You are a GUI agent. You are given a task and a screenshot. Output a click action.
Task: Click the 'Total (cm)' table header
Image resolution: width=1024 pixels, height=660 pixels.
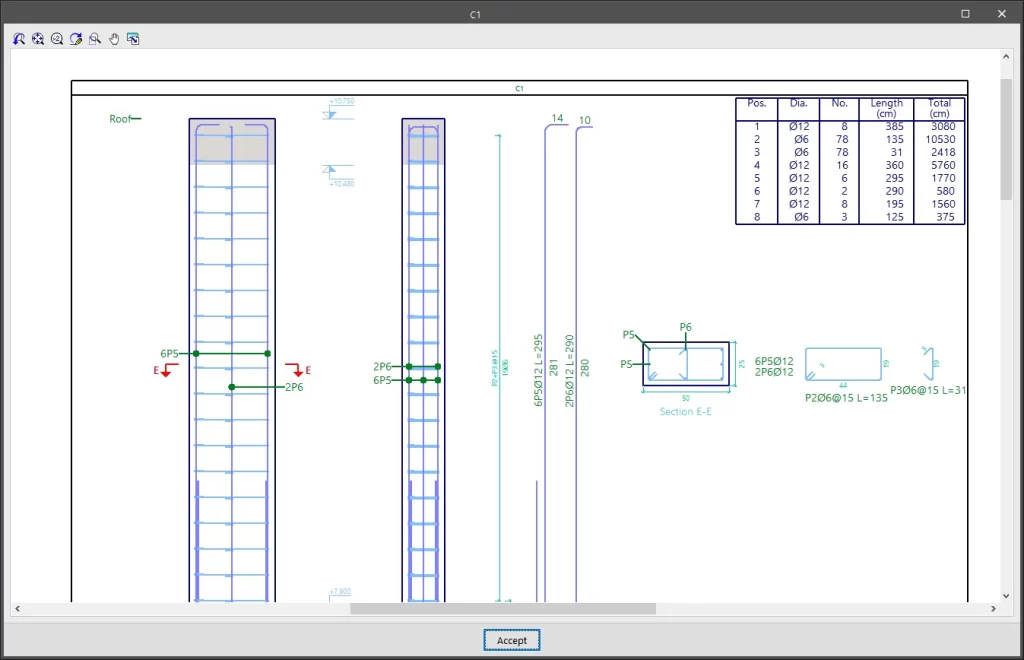point(939,108)
